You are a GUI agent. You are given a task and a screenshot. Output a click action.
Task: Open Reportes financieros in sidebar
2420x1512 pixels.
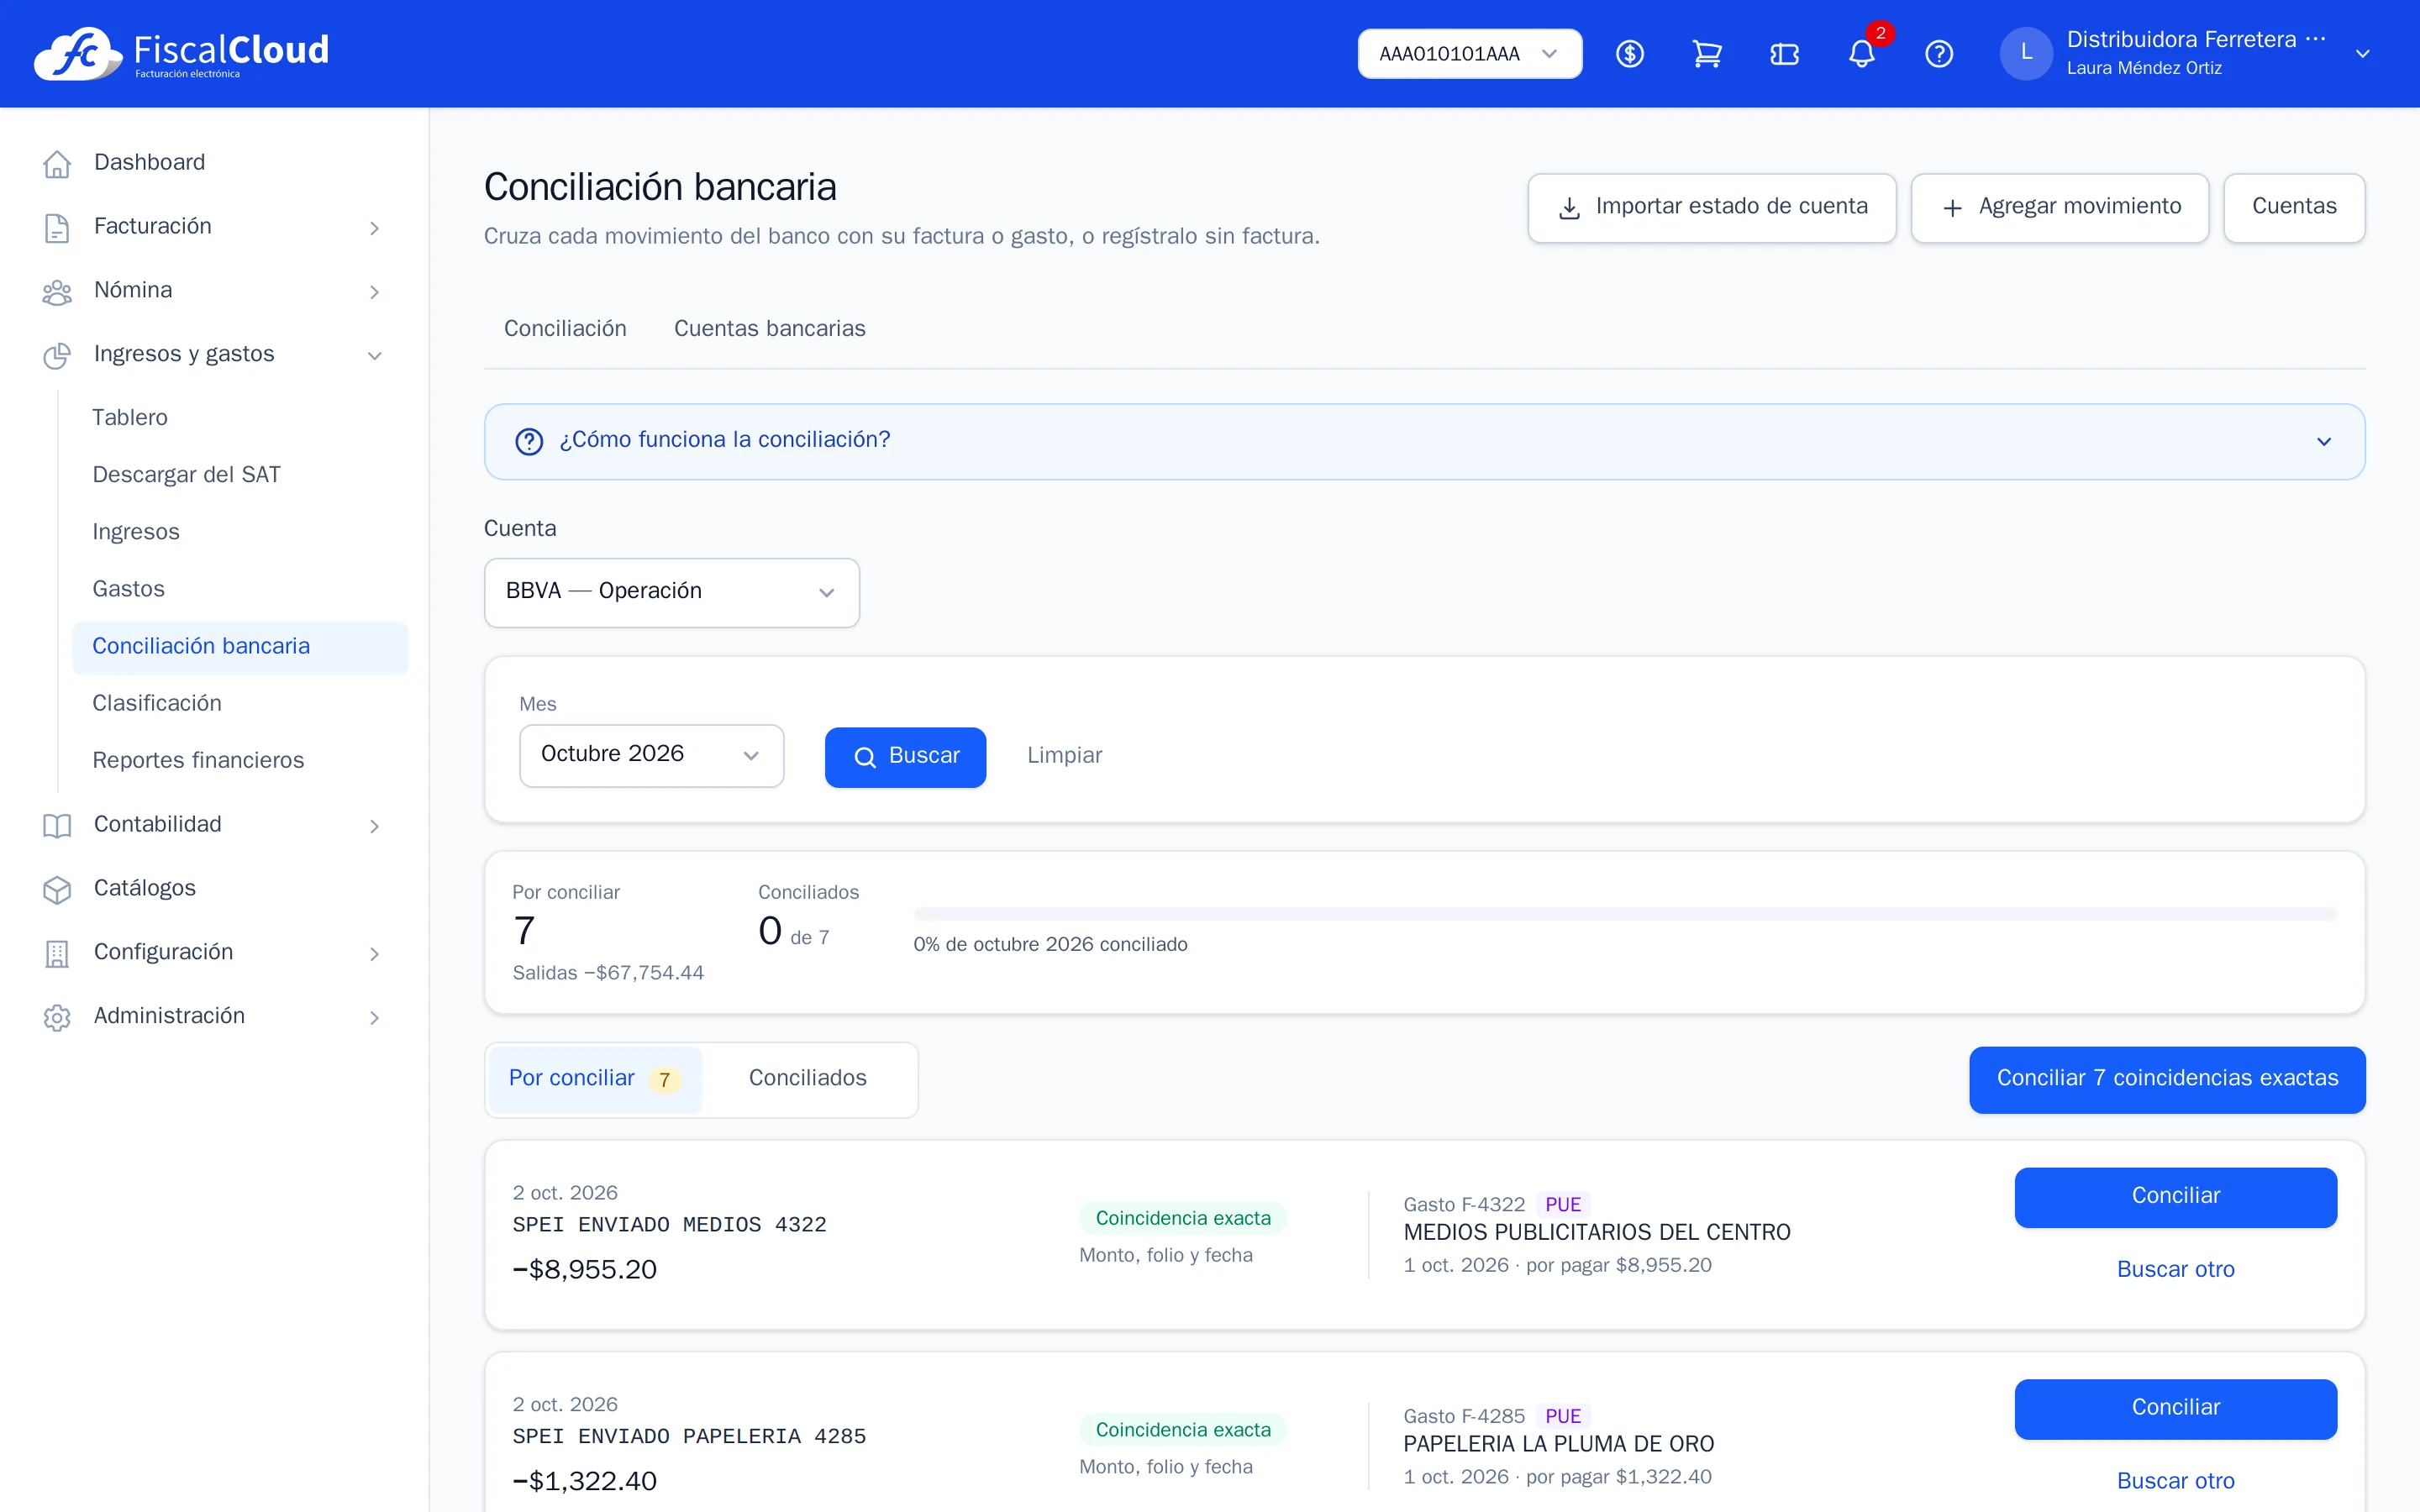point(198,760)
